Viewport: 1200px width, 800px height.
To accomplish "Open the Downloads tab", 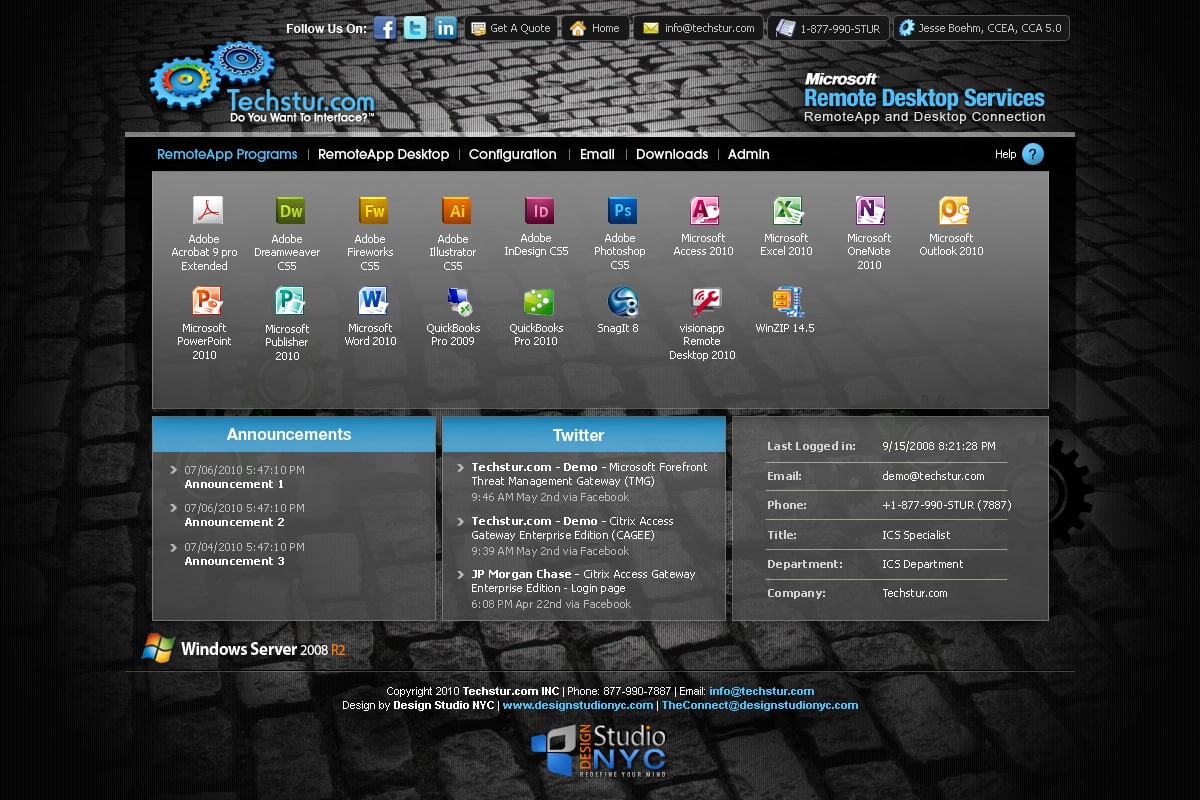I will point(672,154).
